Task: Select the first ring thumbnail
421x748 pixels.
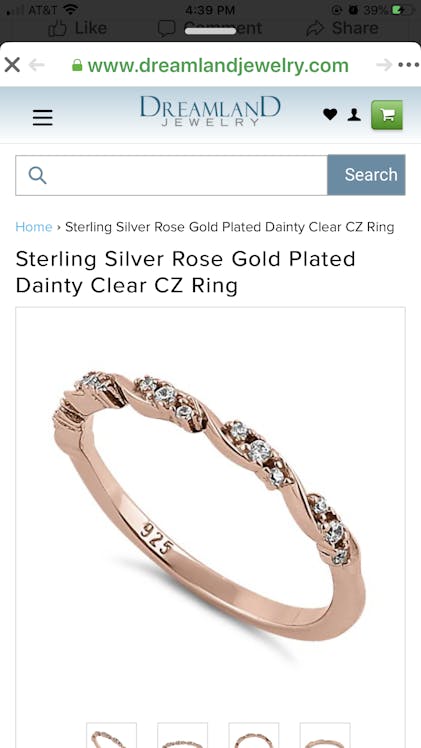Action: 112,735
